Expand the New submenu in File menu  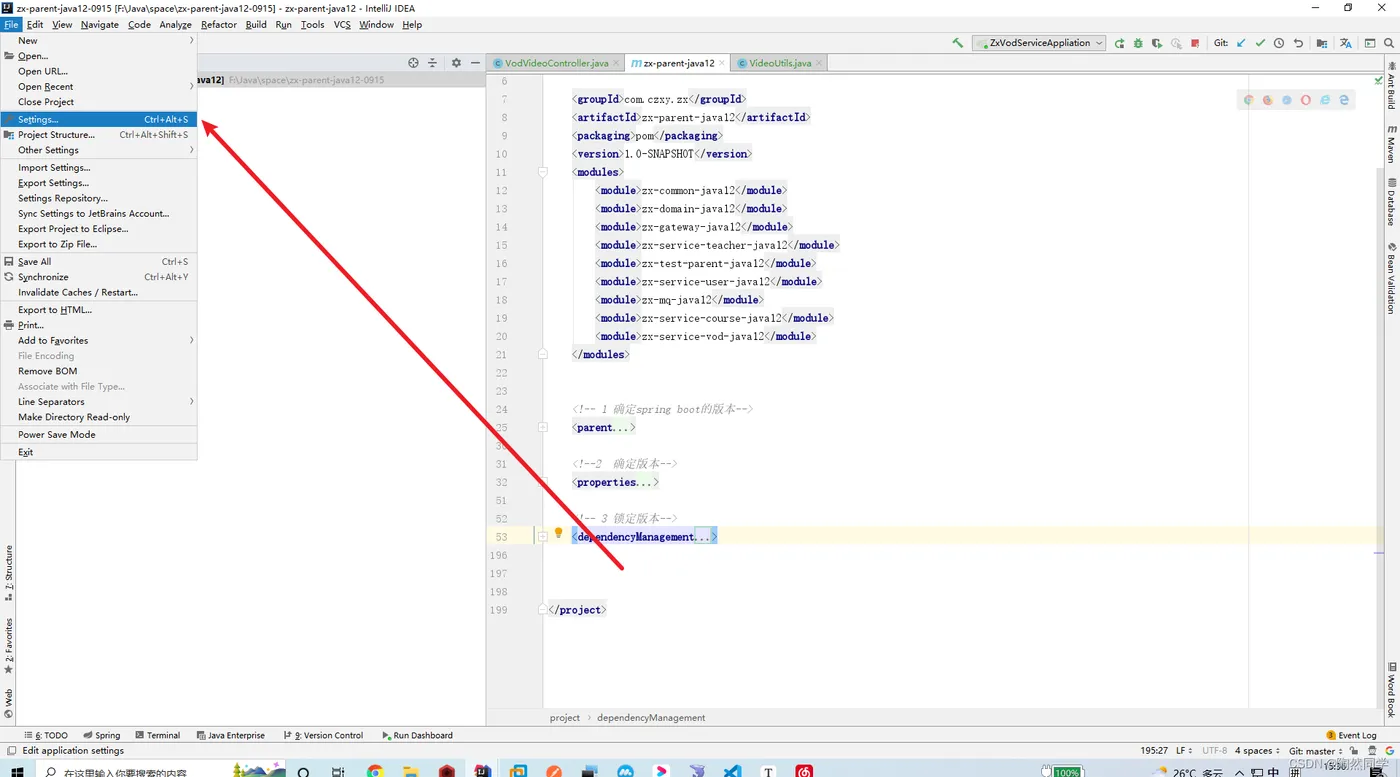99,41
